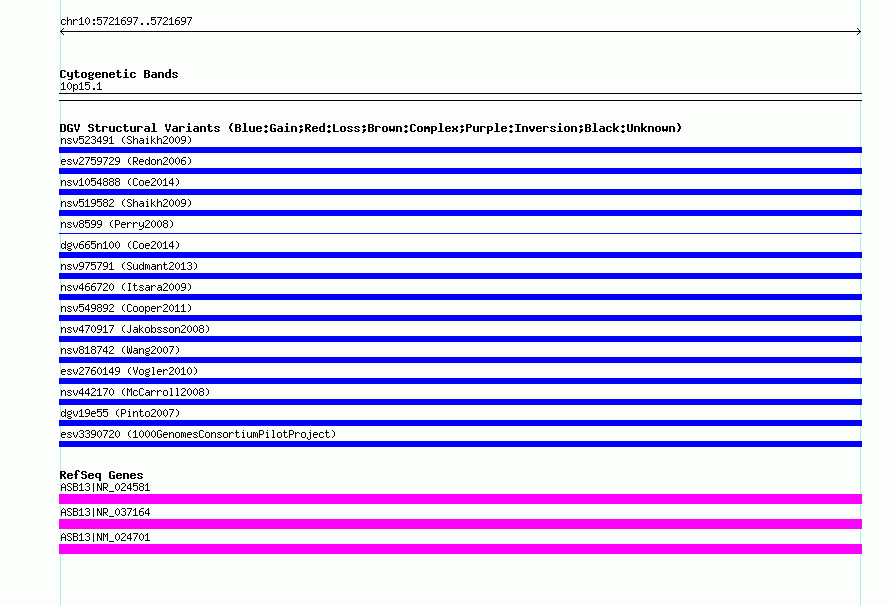Click the Cytogenetic Bands track heading
The height and width of the screenshot is (605, 890).
119,74
